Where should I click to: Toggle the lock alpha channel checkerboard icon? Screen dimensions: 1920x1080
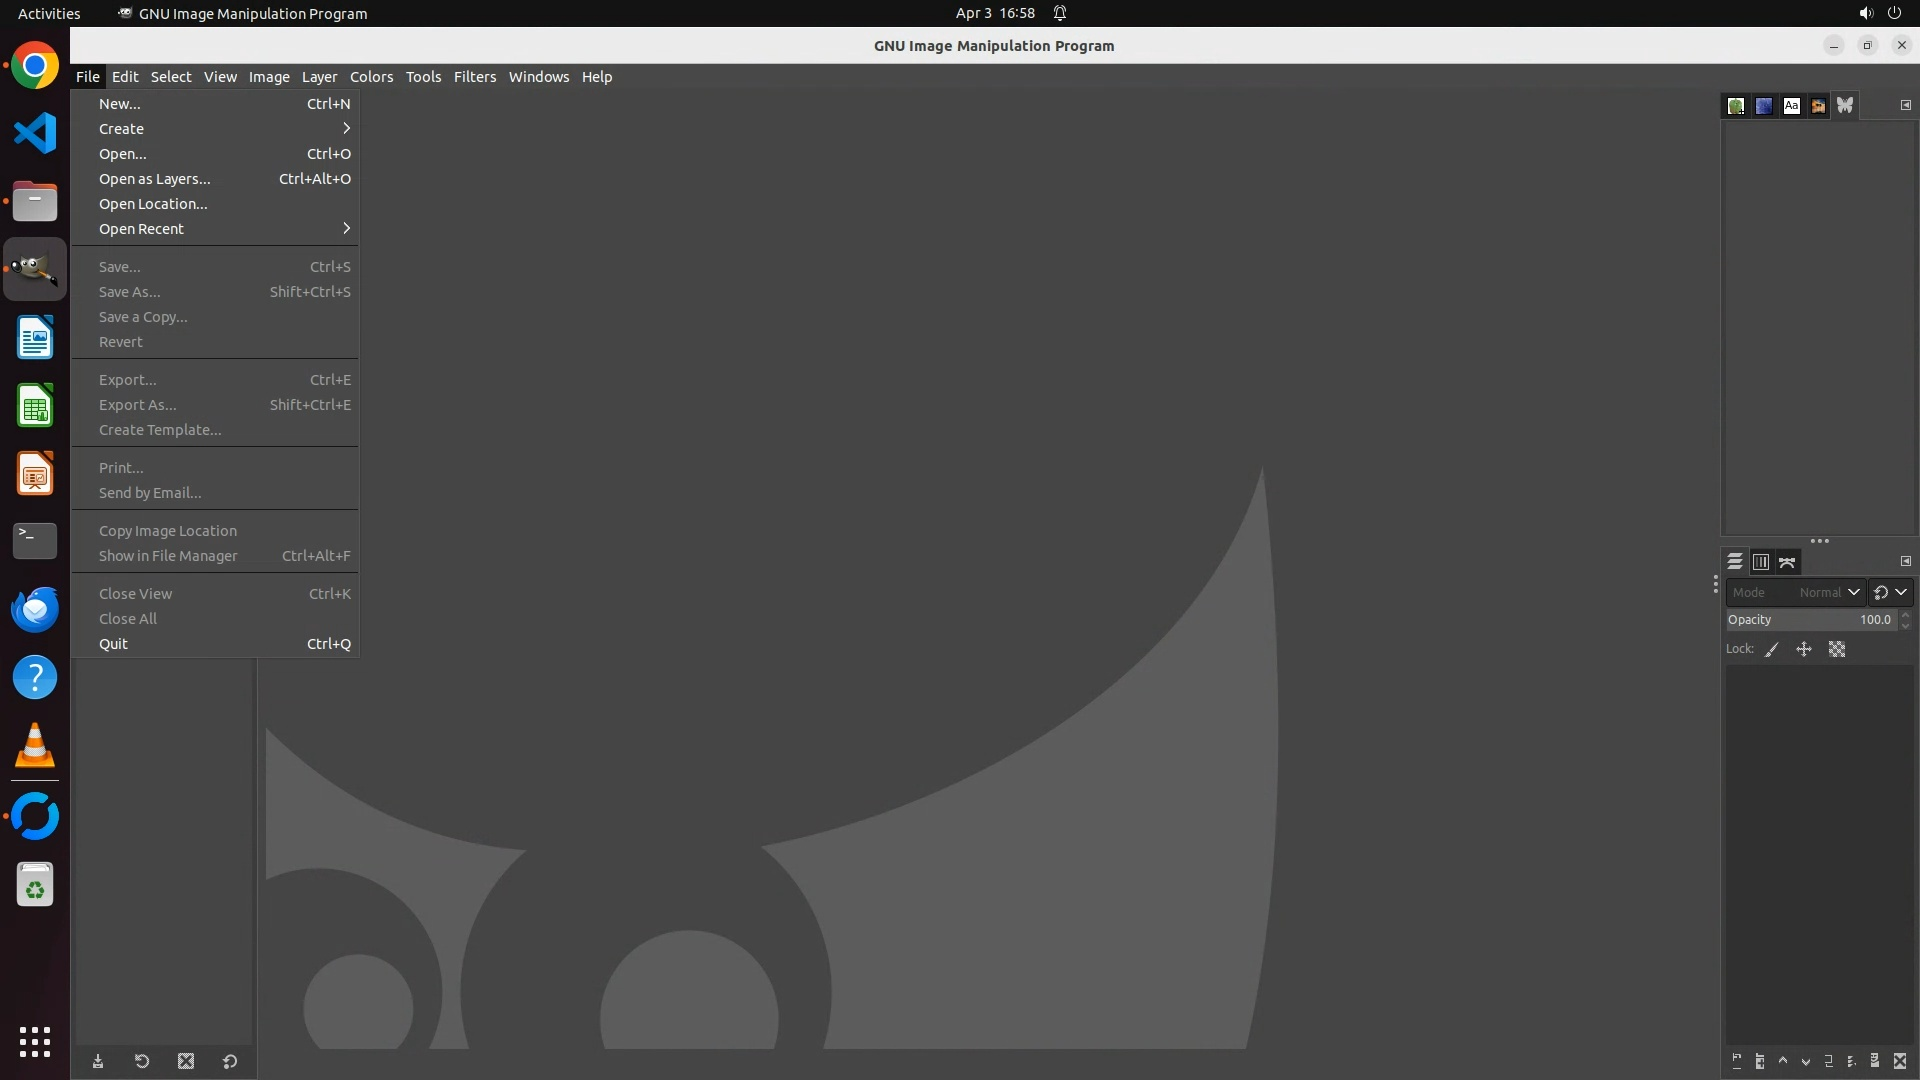1837,650
